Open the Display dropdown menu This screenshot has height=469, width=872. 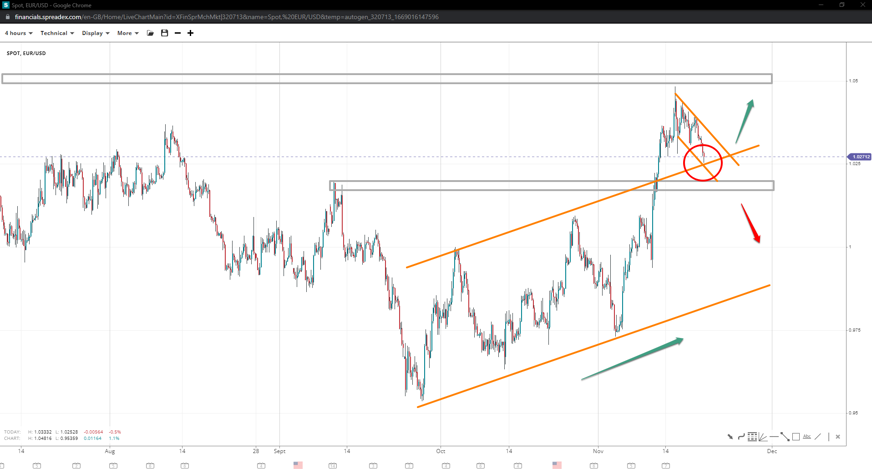(x=95, y=33)
